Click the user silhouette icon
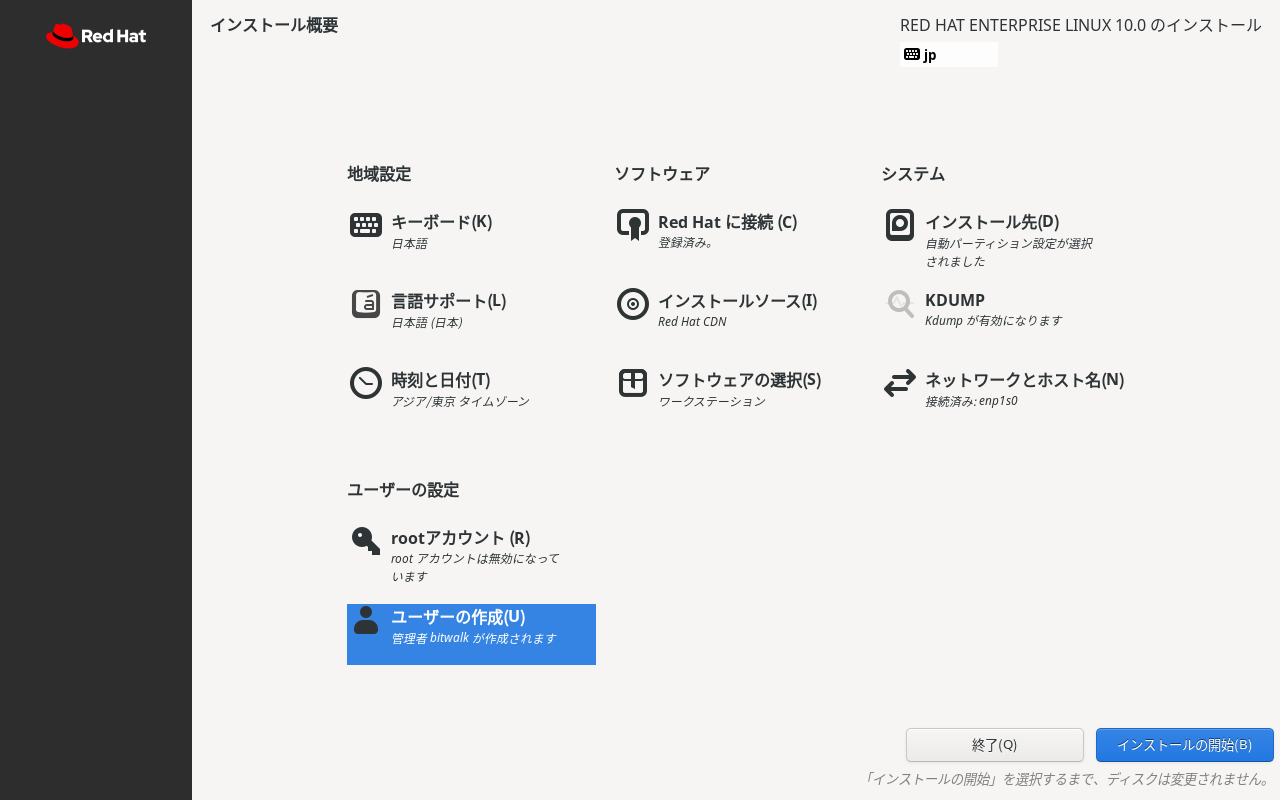 click(x=366, y=620)
